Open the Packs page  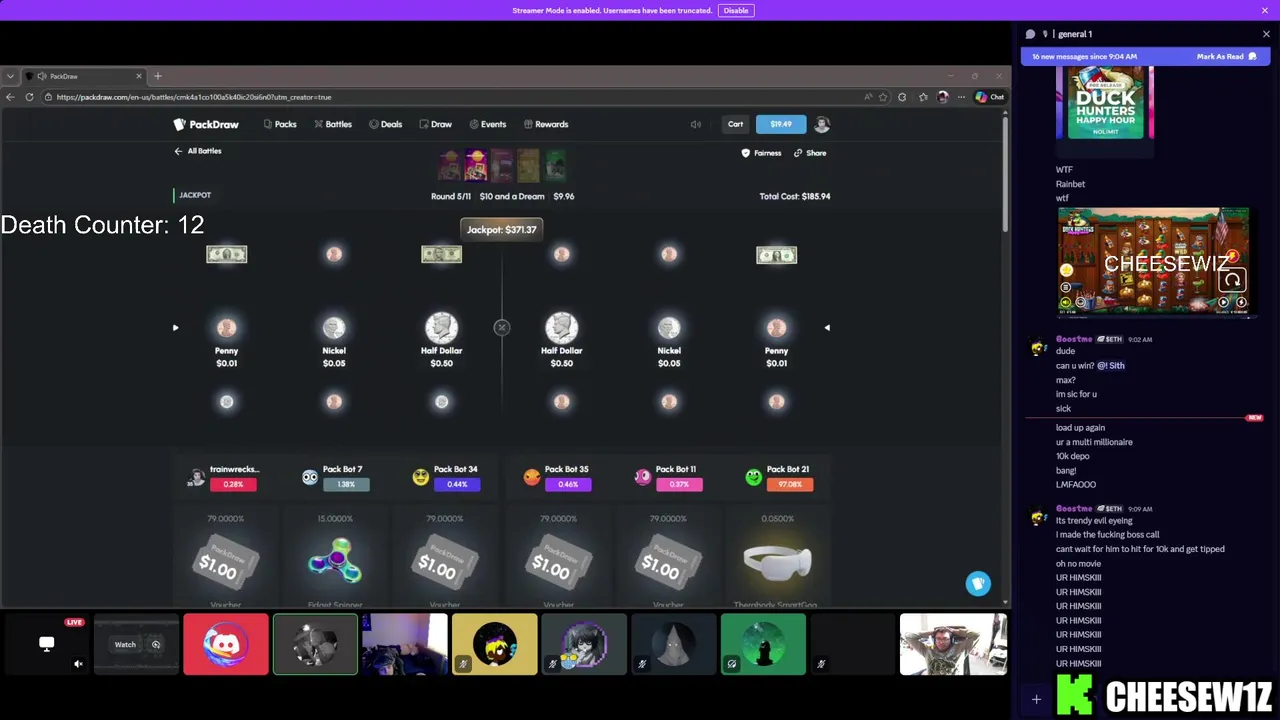click(x=279, y=124)
